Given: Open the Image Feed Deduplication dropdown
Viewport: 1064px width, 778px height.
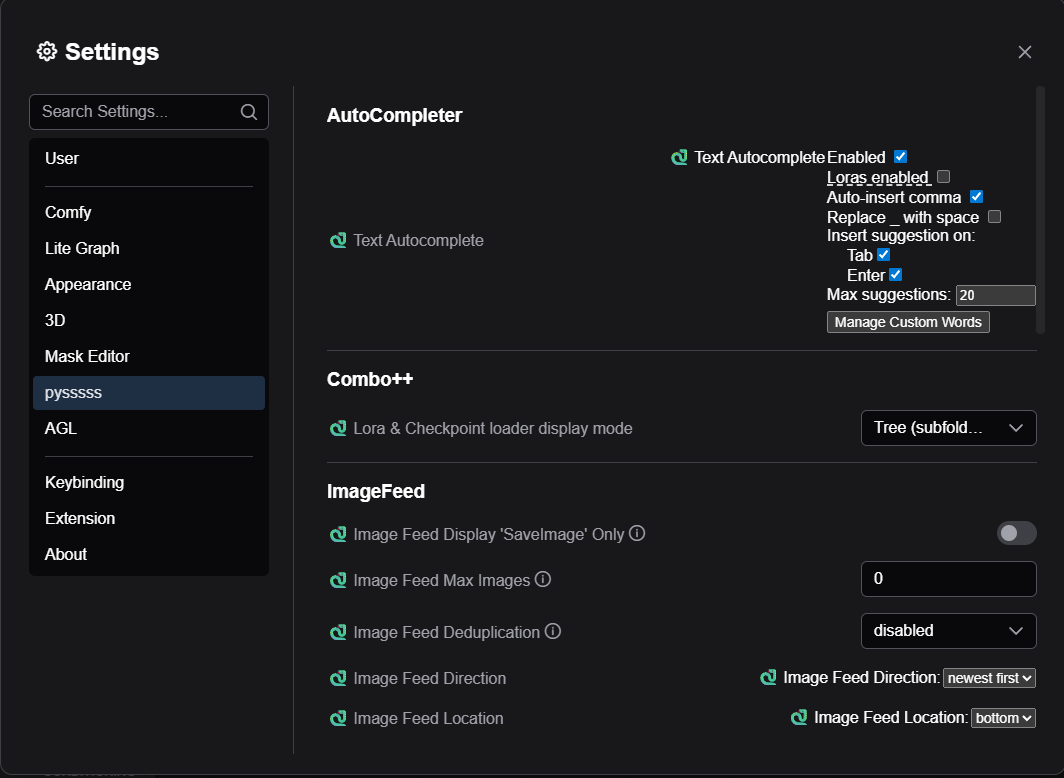Looking at the screenshot, I should tap(948, 631).
